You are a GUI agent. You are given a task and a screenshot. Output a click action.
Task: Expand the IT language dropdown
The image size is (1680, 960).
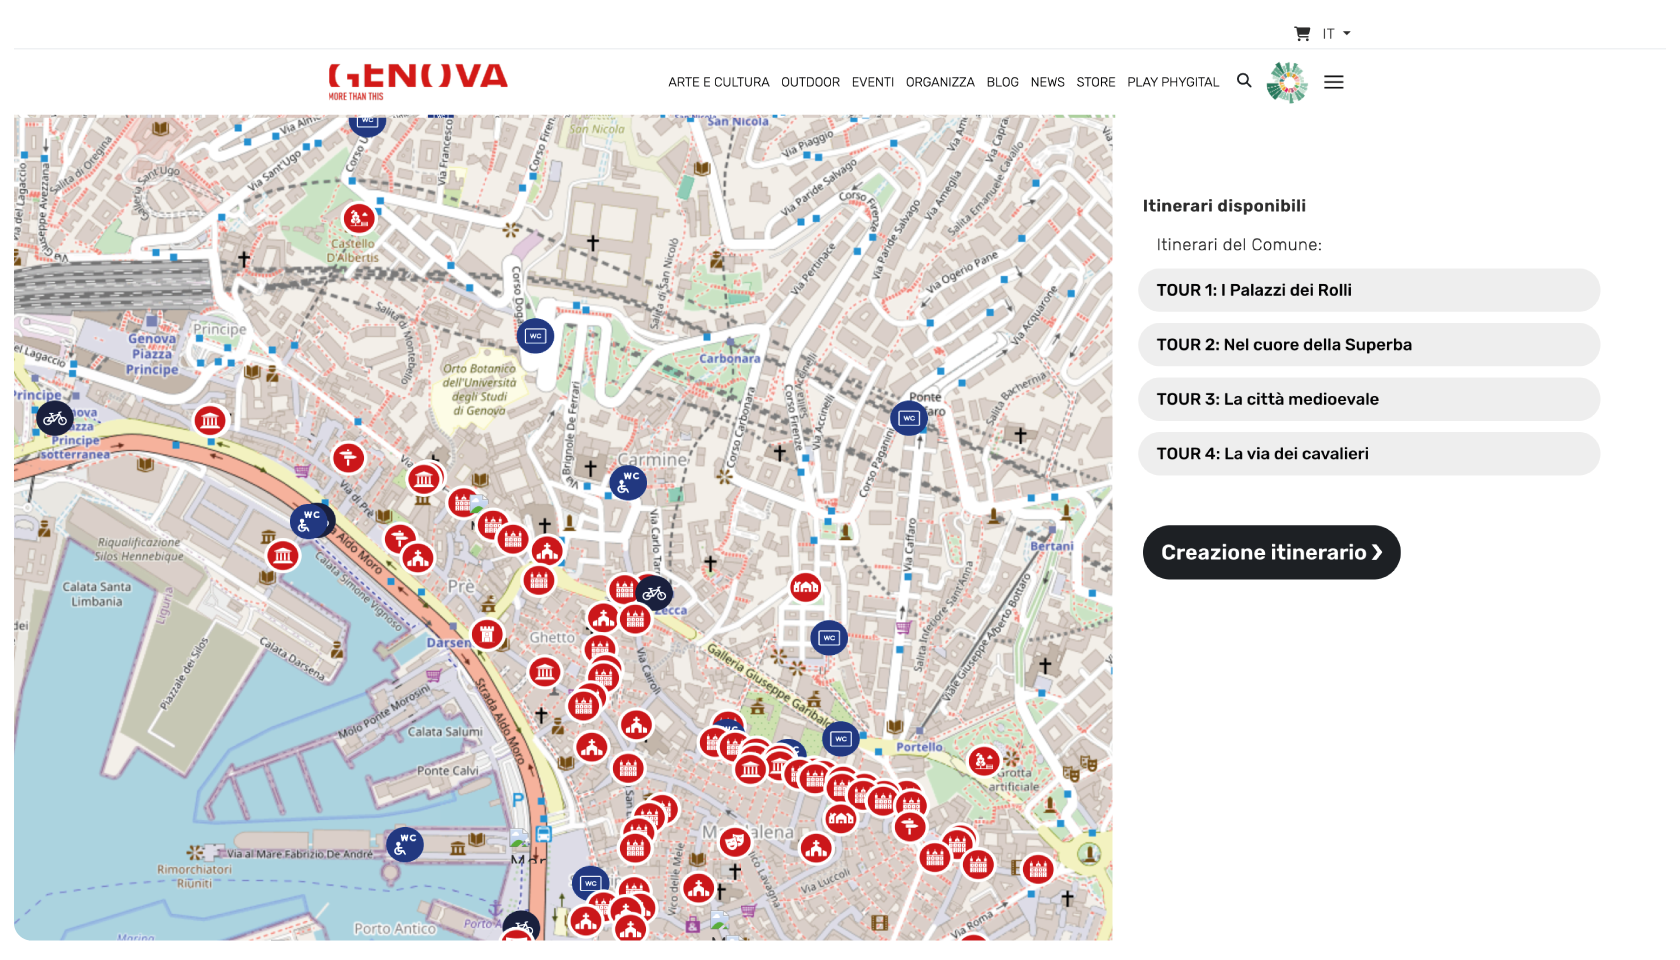tap(1336, 34)
